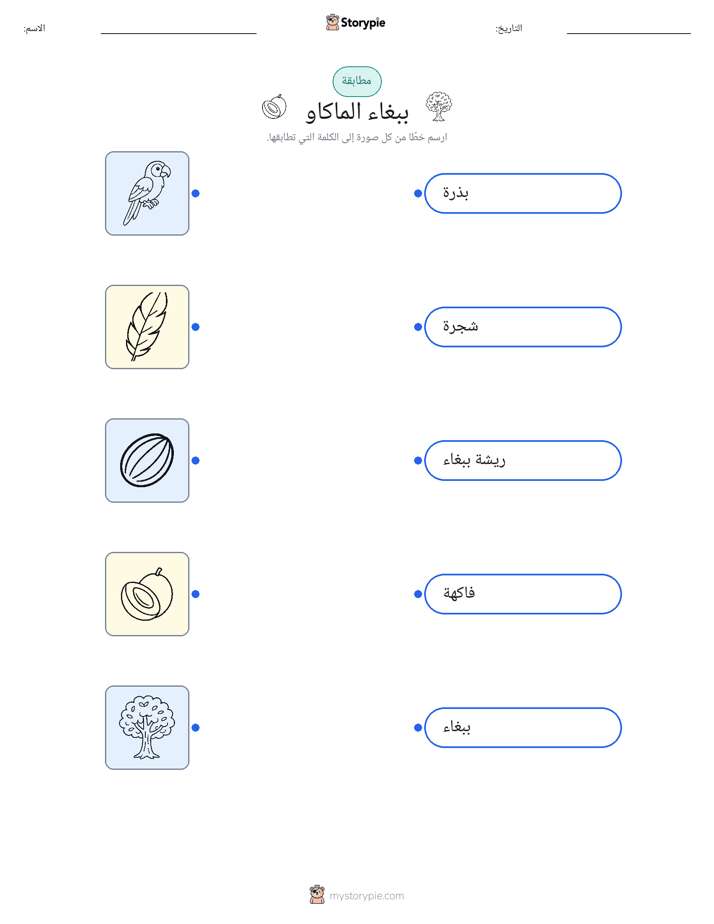714x924 pixels.
Task: Choose the word box فاكهة
Action: click(523, 594)
